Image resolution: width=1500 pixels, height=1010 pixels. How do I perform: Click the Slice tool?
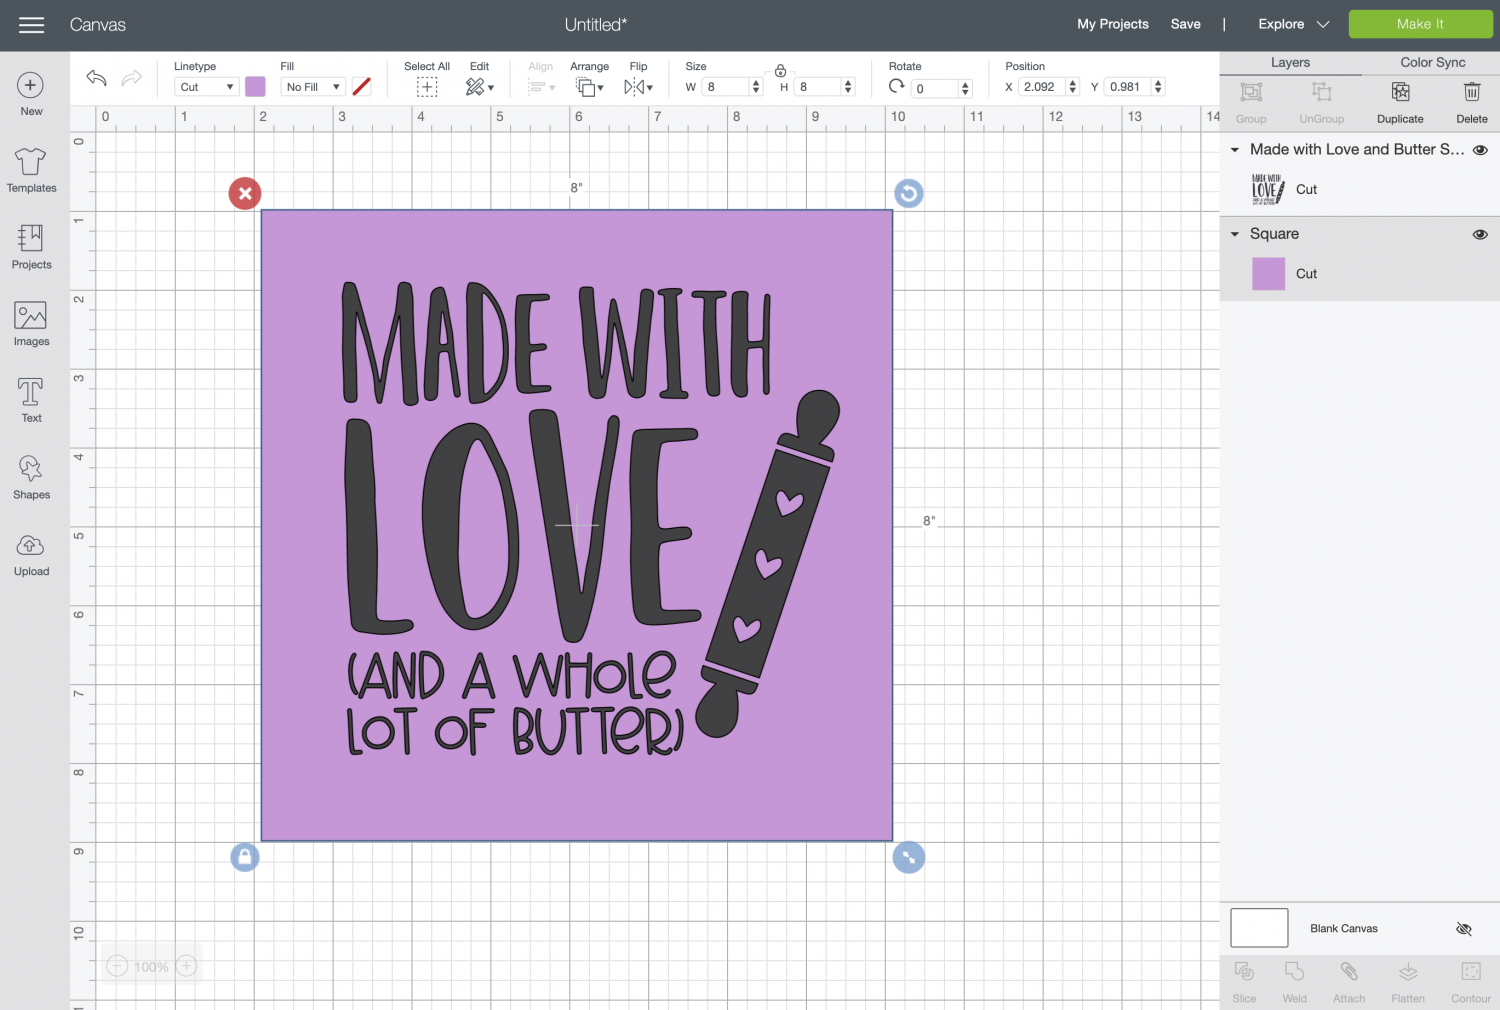pos(1245,972)
